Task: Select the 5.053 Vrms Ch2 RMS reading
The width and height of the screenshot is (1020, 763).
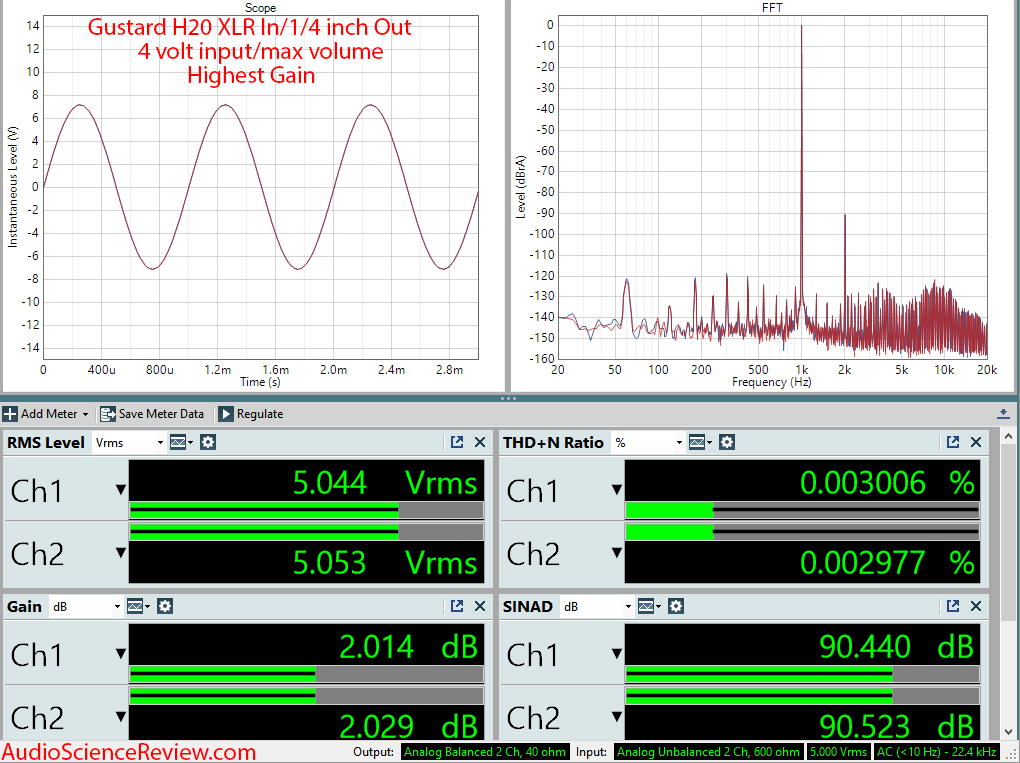Action: pyautogui.click(x=385, y=562)
